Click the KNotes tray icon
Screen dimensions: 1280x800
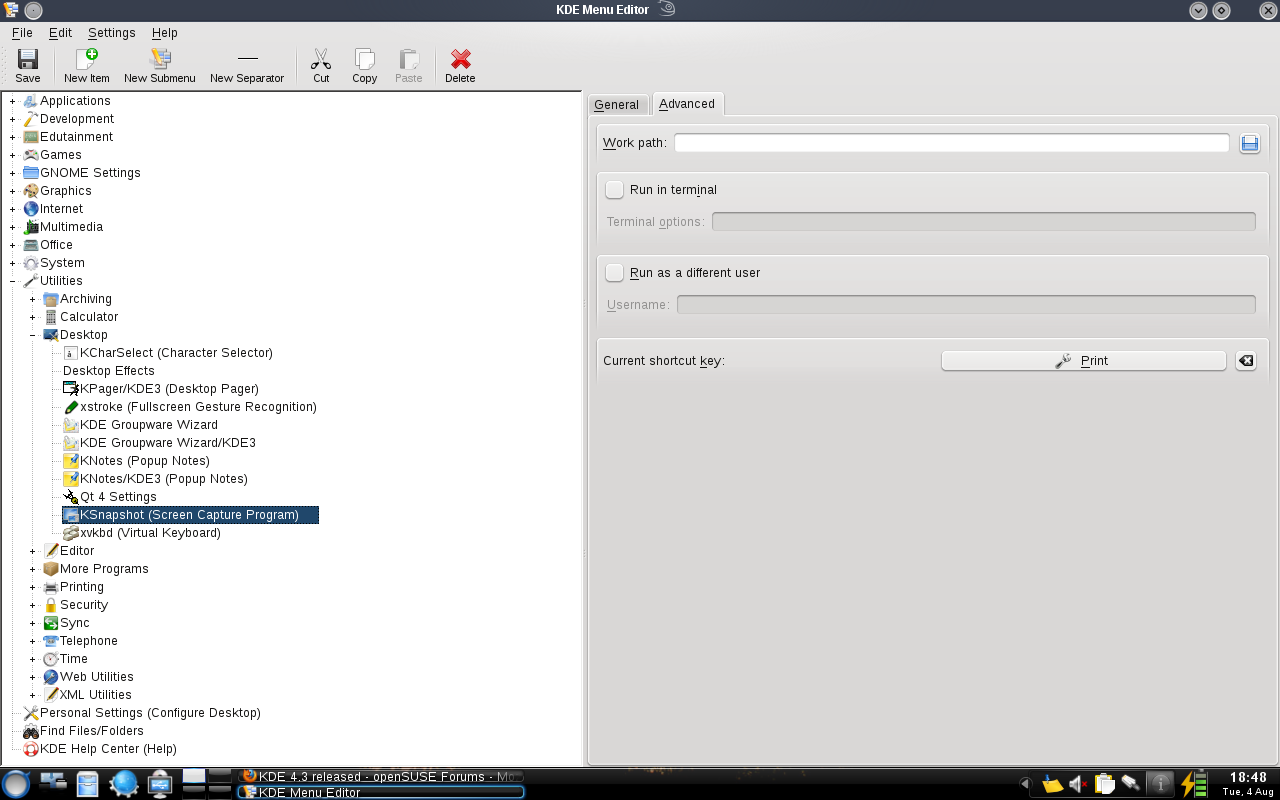(1053, 784)
